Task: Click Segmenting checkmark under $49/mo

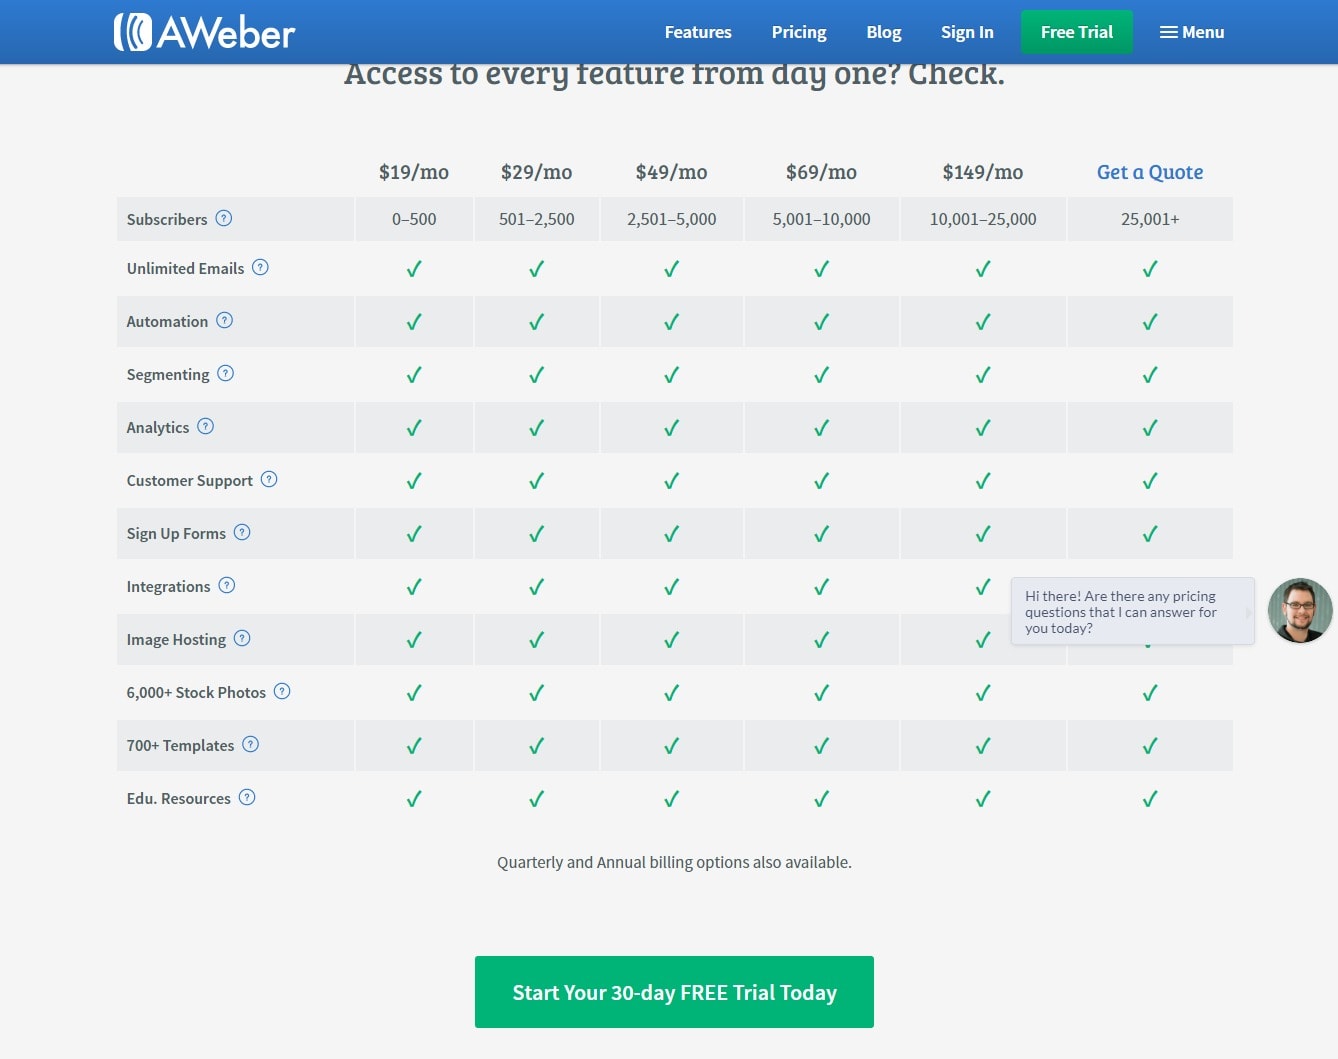Action: pos(672,375)
